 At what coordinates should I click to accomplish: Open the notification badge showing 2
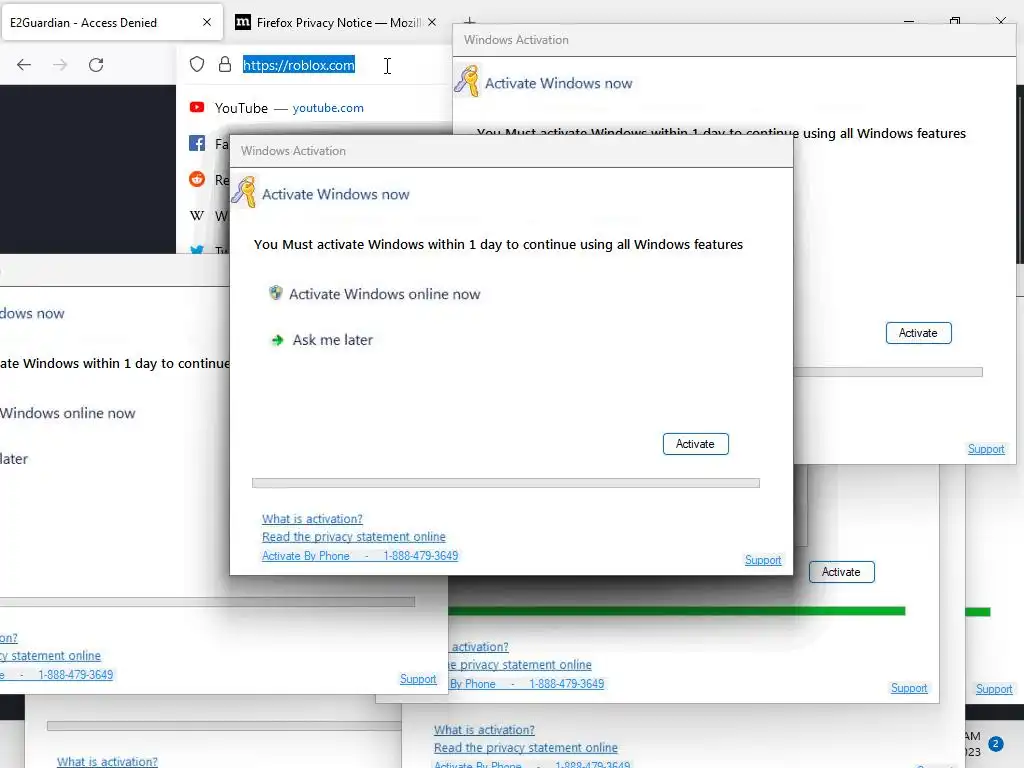(995, 744)
